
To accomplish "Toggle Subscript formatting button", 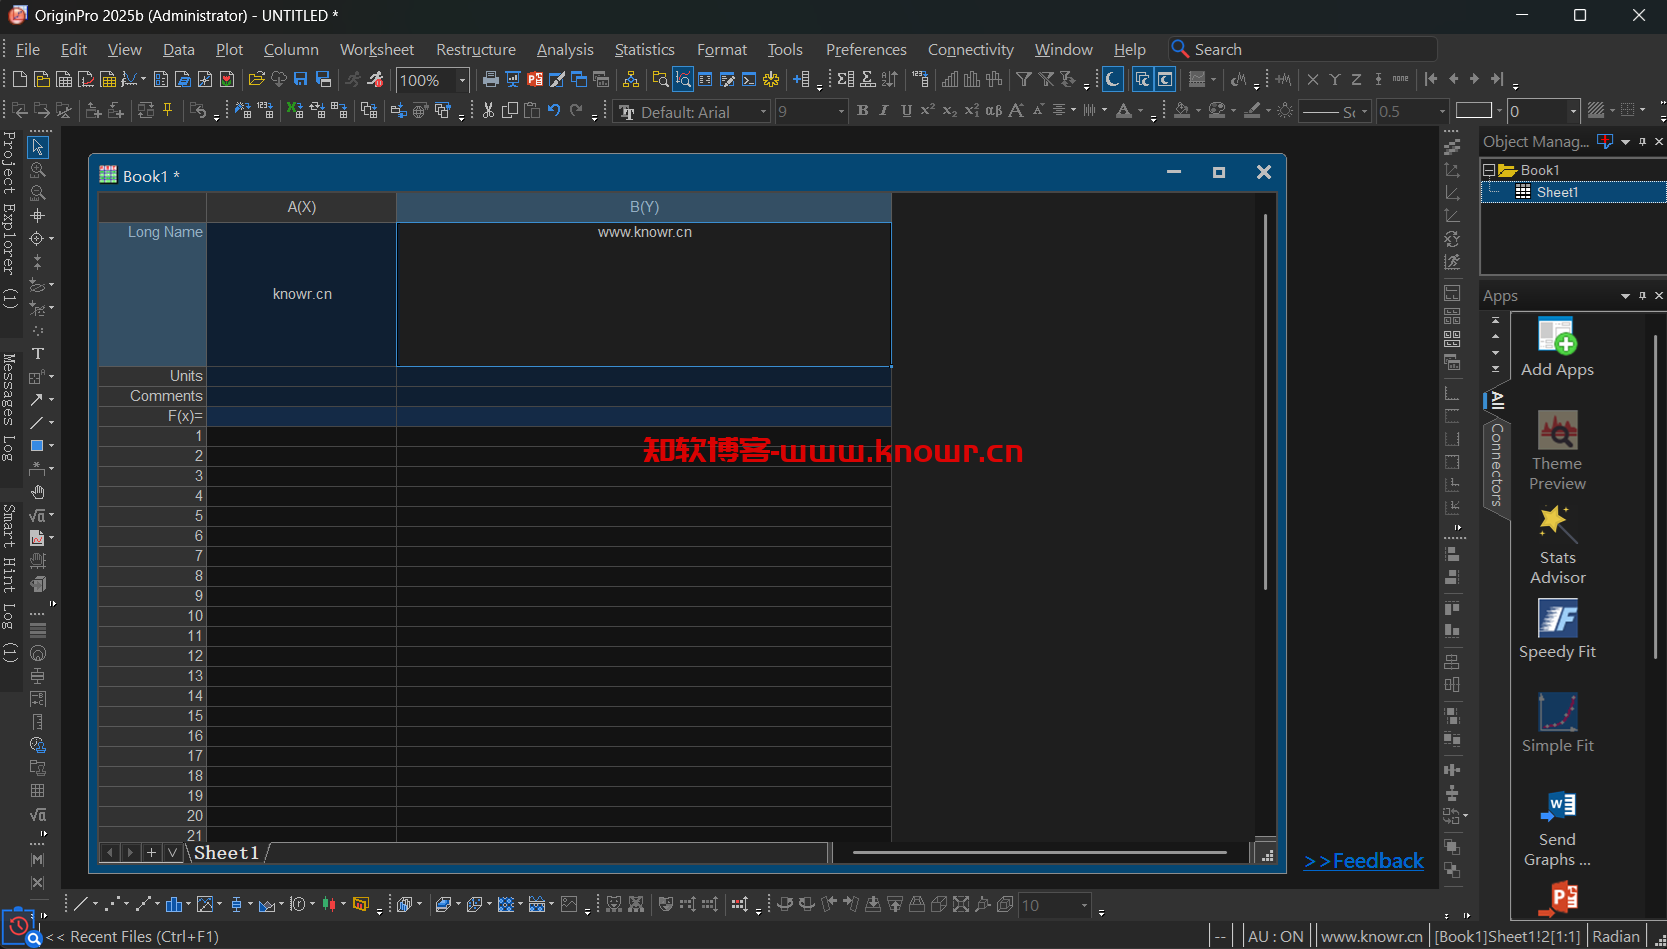I will pos(950,110).
